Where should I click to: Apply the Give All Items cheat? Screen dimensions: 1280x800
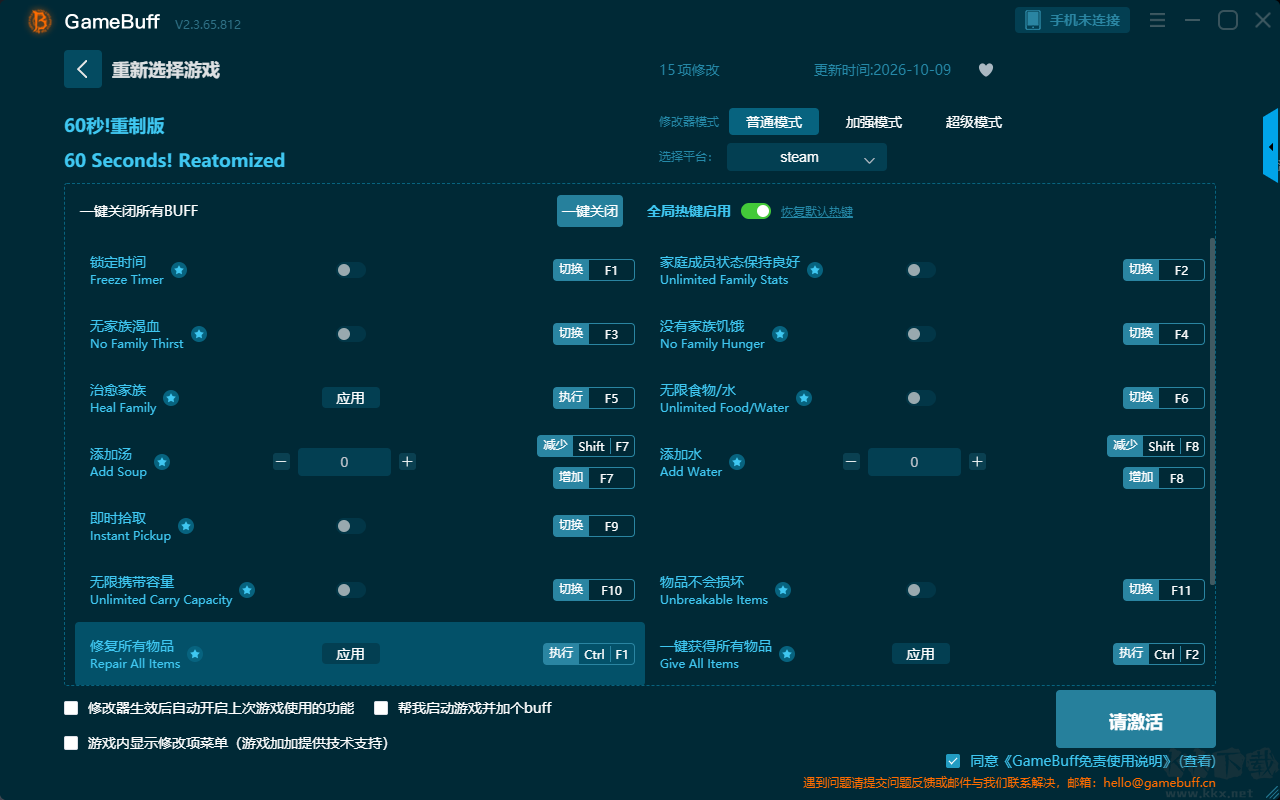[921, 654]
